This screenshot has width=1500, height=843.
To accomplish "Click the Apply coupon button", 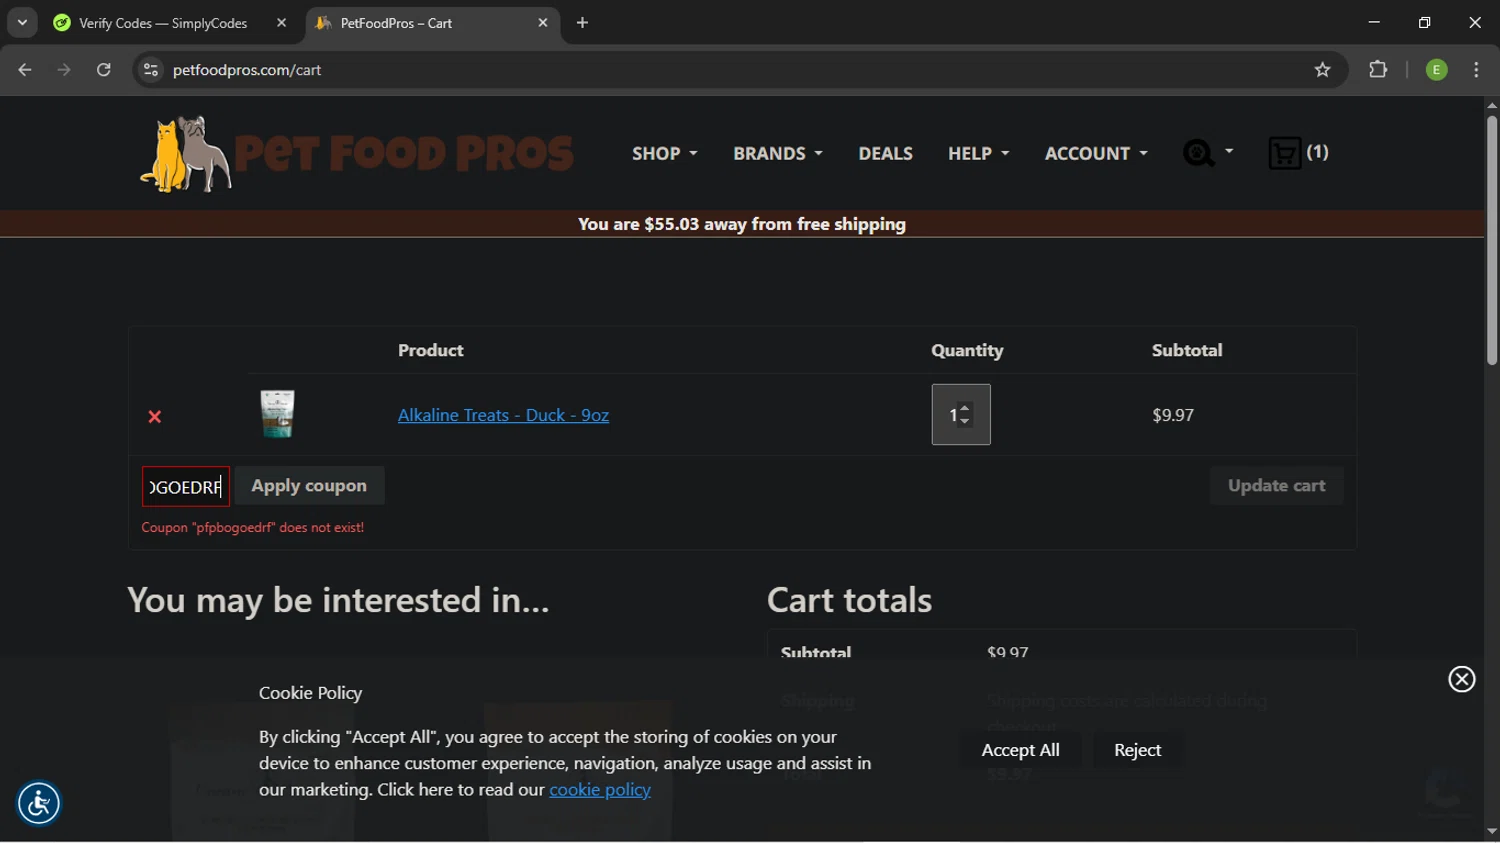I will tap(309, 486).
